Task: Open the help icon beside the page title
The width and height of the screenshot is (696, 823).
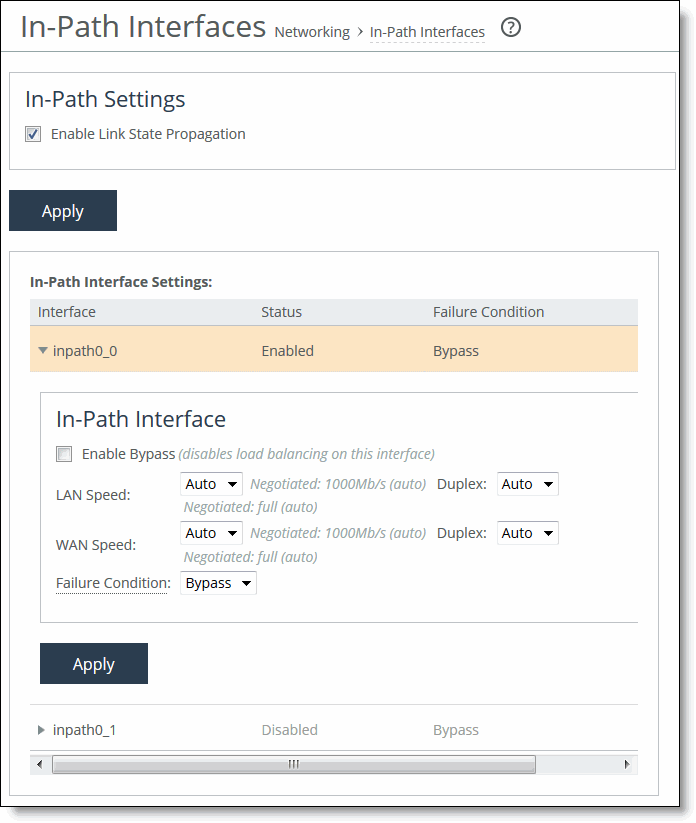Action: (x=511, y=28)
